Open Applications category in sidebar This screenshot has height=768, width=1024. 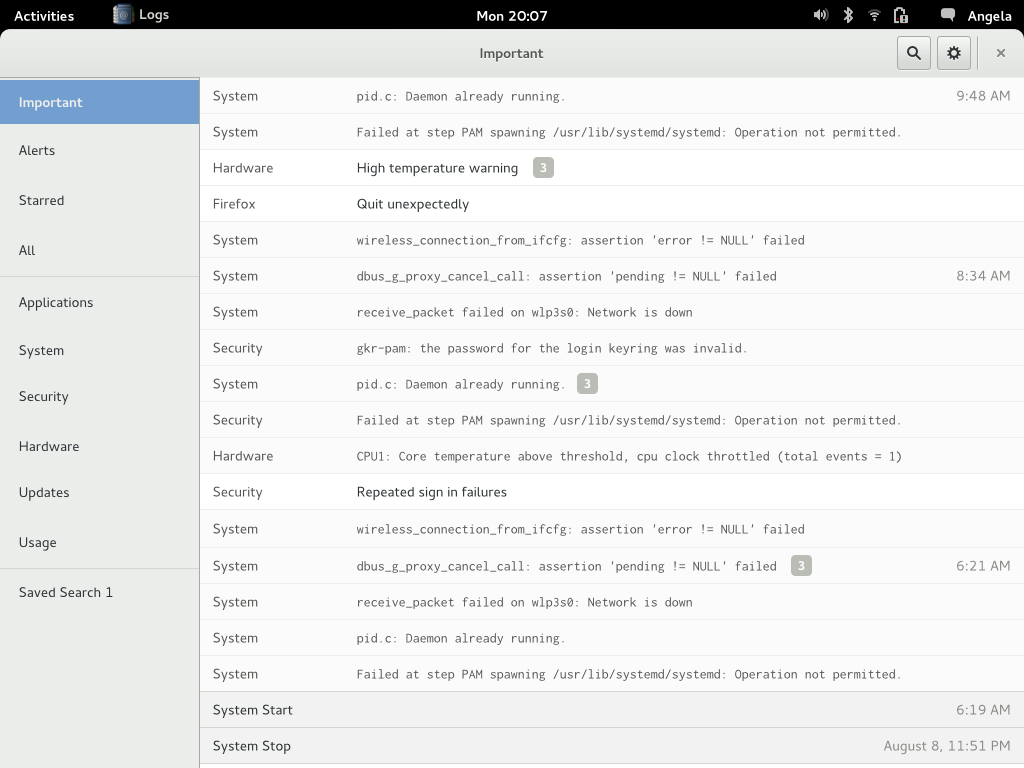[99, 302]
